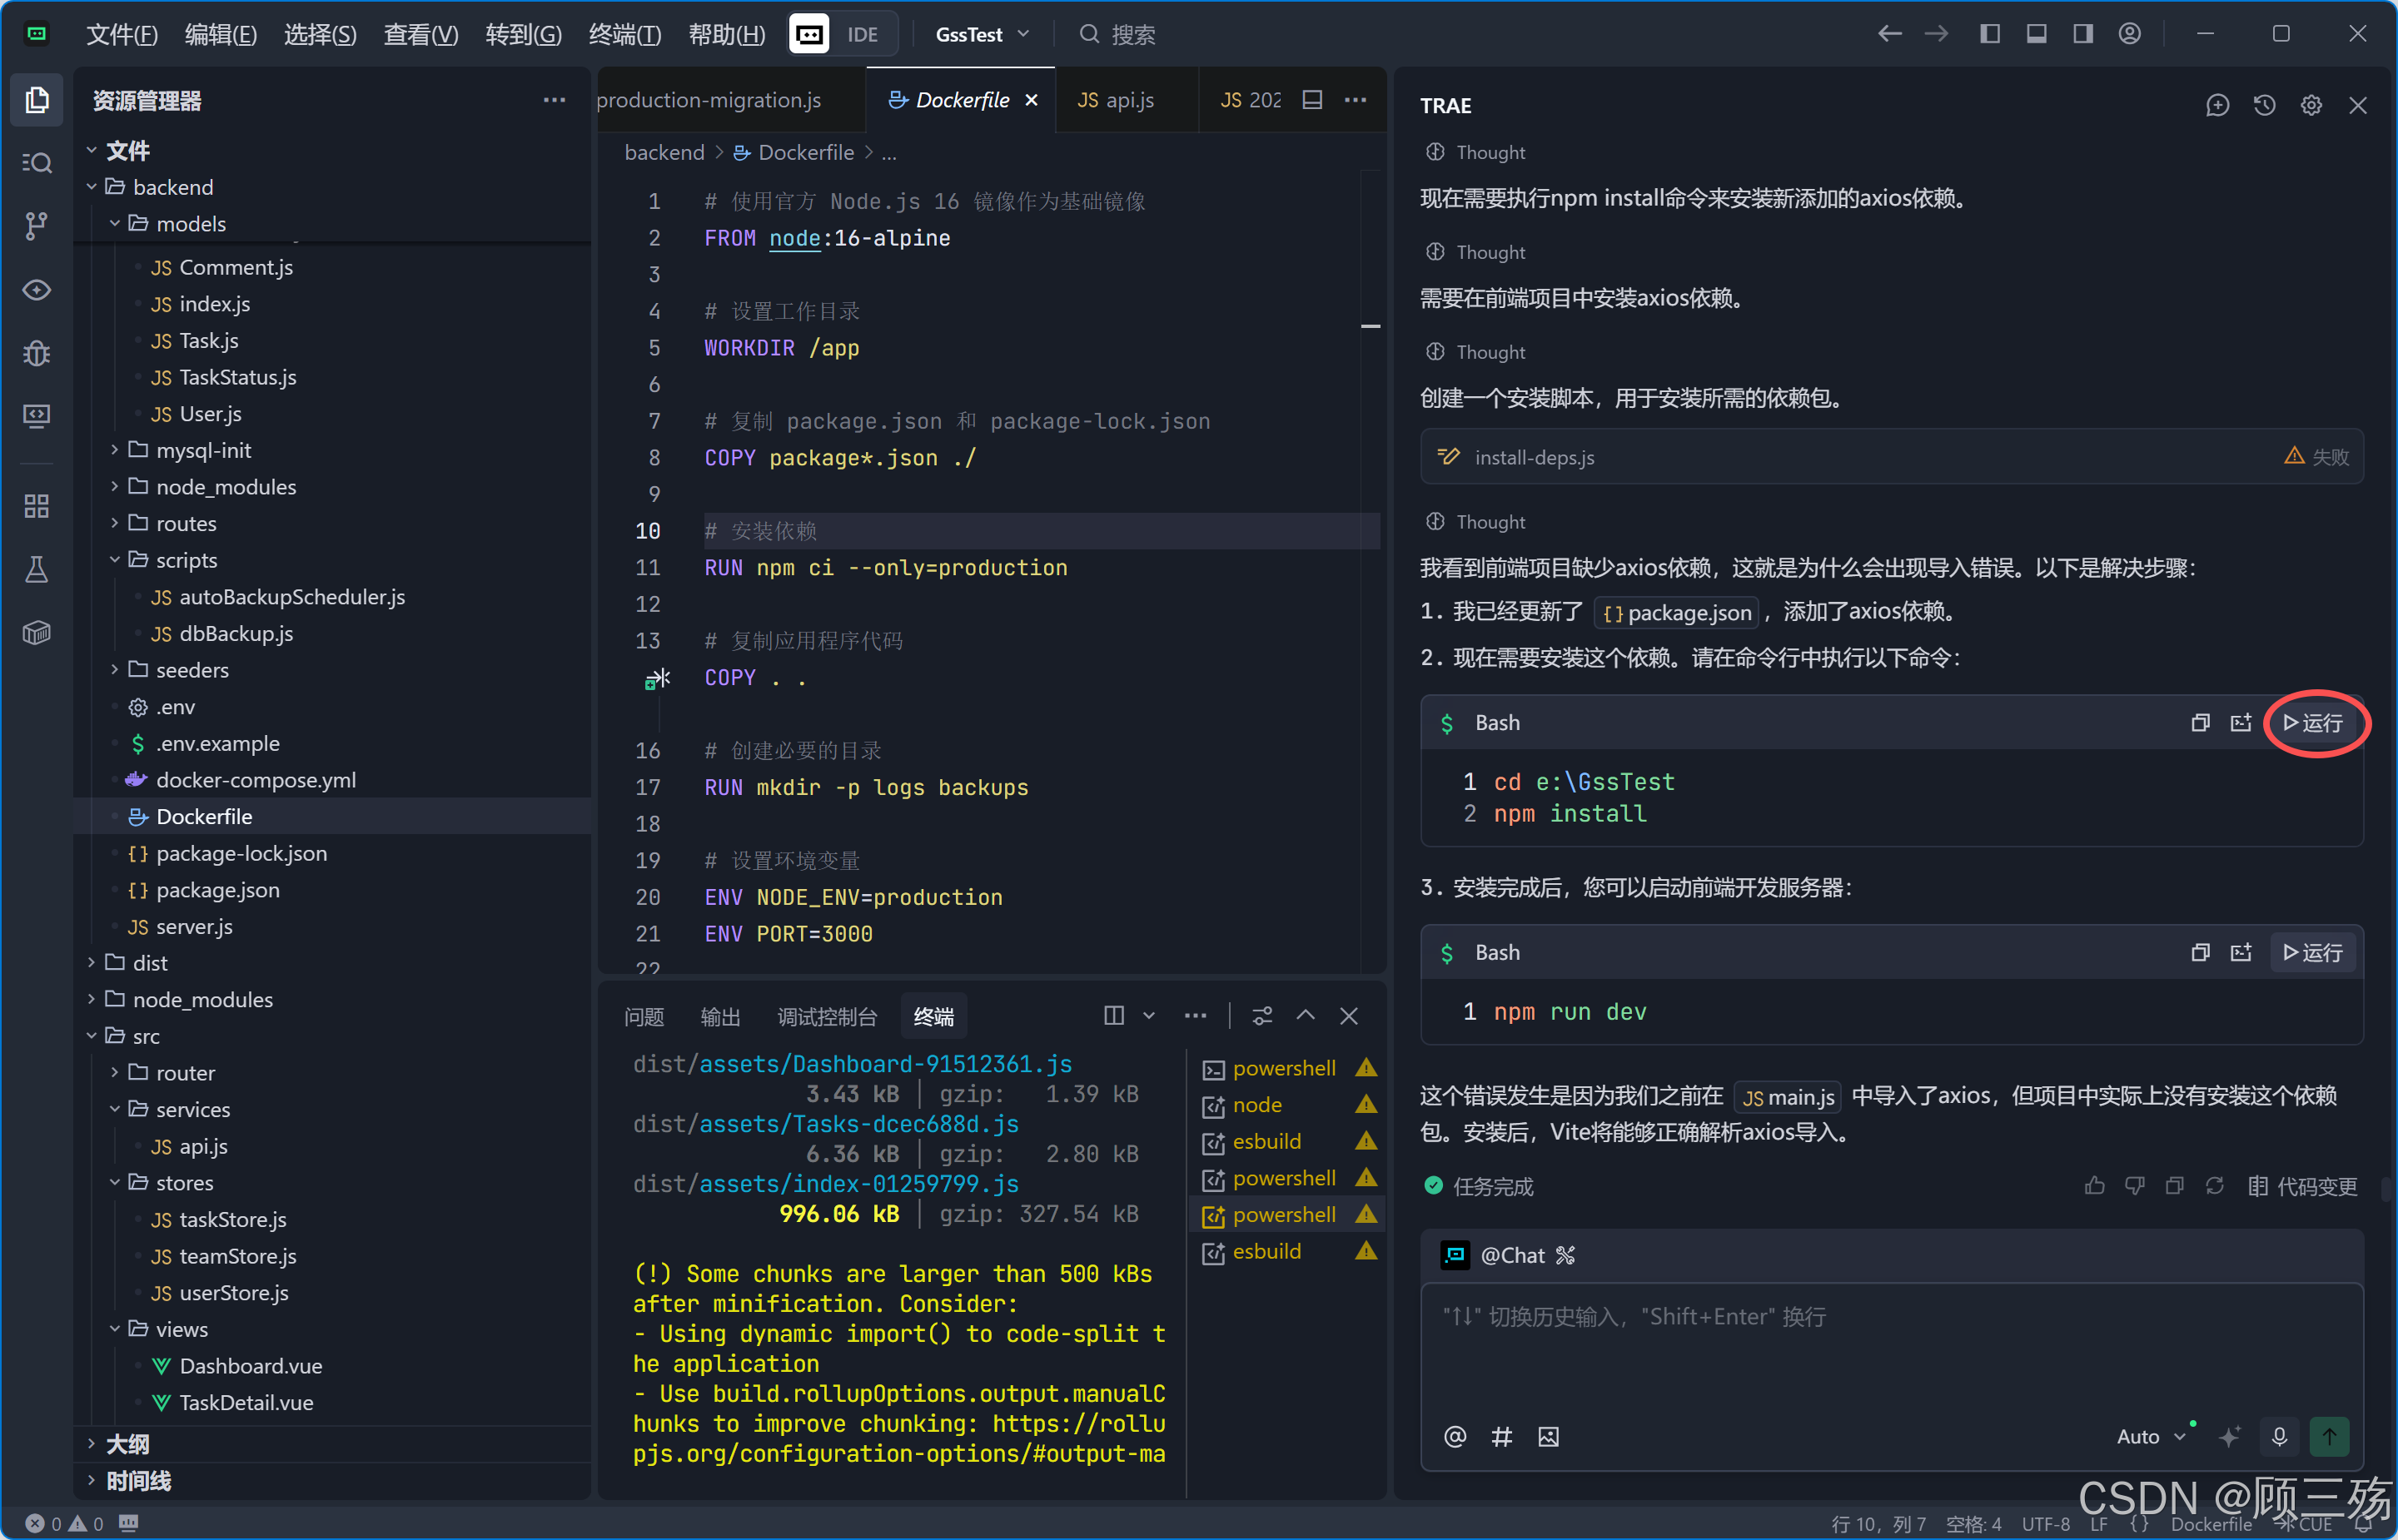Screen dimensions: 2398x1540
Task: Click the image attach icon in chat input
Action: tap(1548, 1436)
